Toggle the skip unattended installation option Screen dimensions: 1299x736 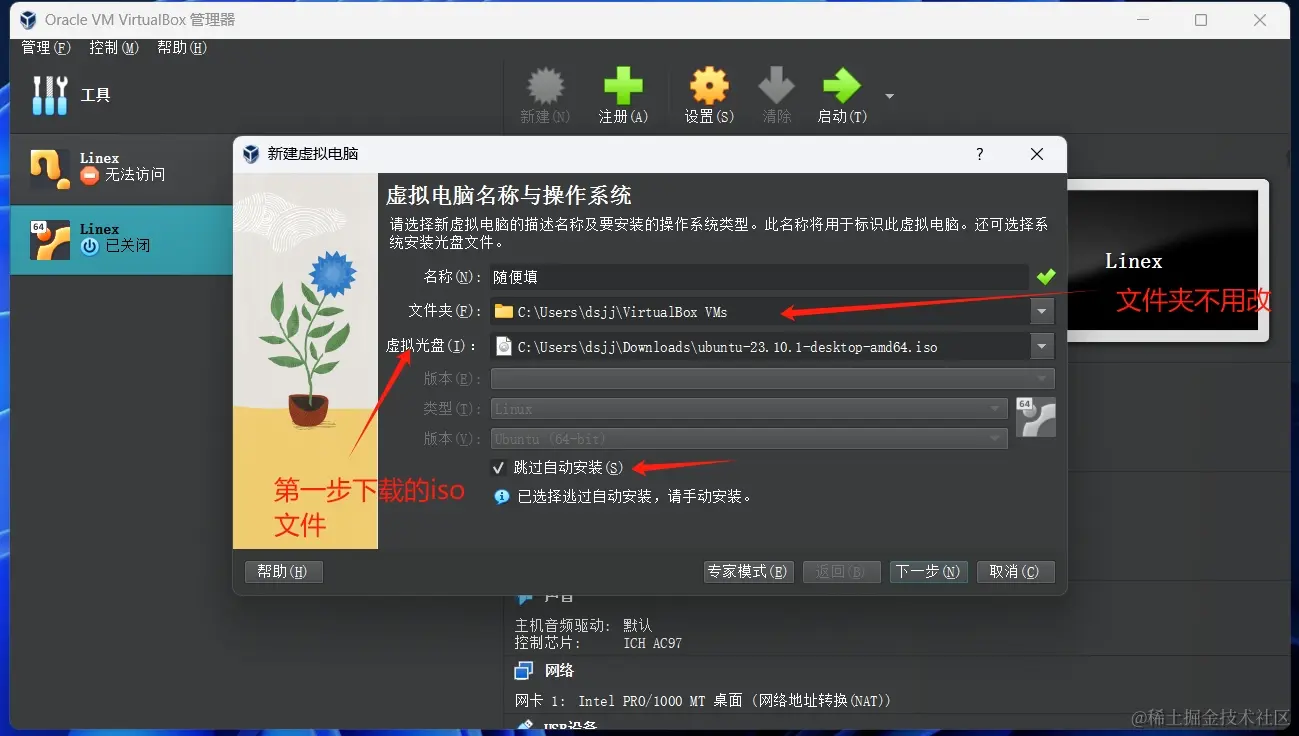tap(497, 467)
